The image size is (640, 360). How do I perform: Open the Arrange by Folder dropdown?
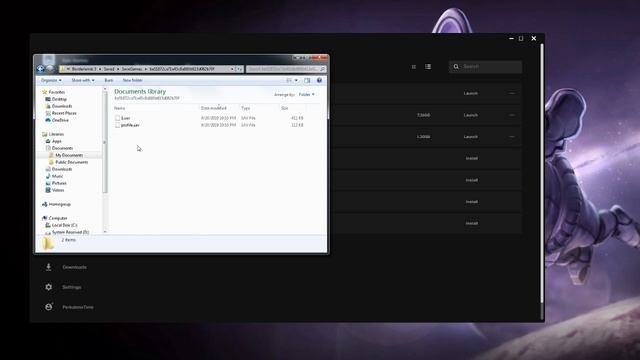pyautogui.click(x=307, y=94)
